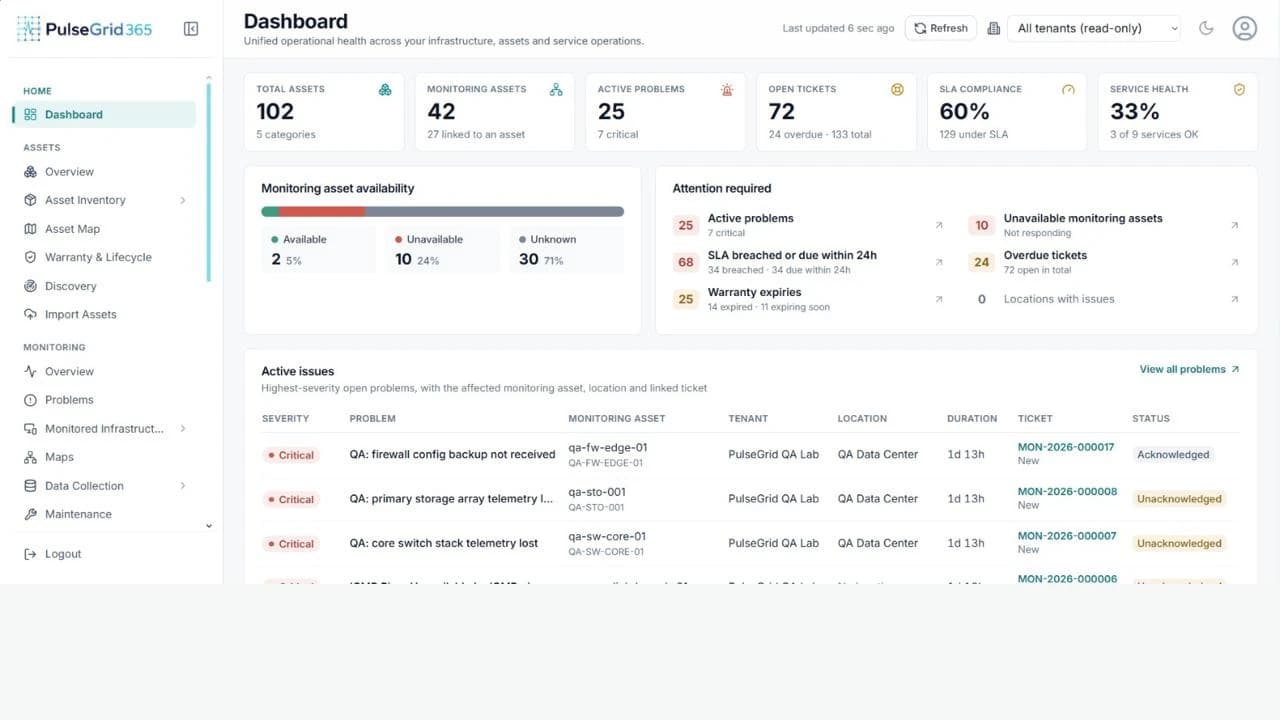Image resolution: width=1280 pixels, height=720 pixels.
Task: Click the PulseGrid365 logo
Action: tap(85, 29)
